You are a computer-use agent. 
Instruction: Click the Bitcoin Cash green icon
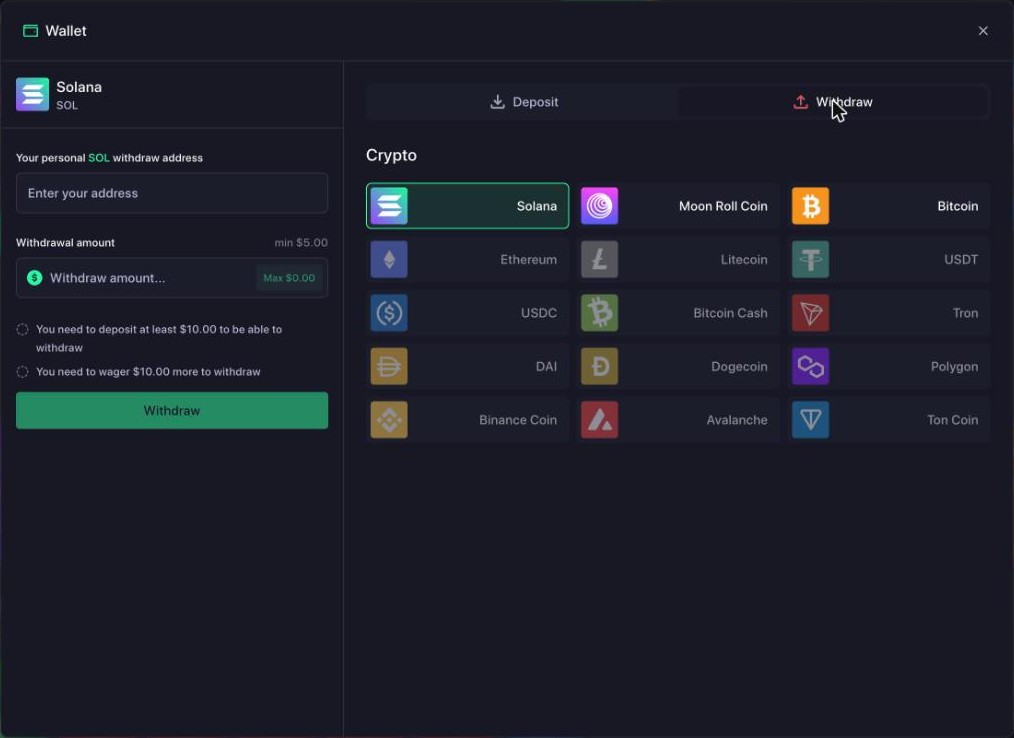coord(599,313)
